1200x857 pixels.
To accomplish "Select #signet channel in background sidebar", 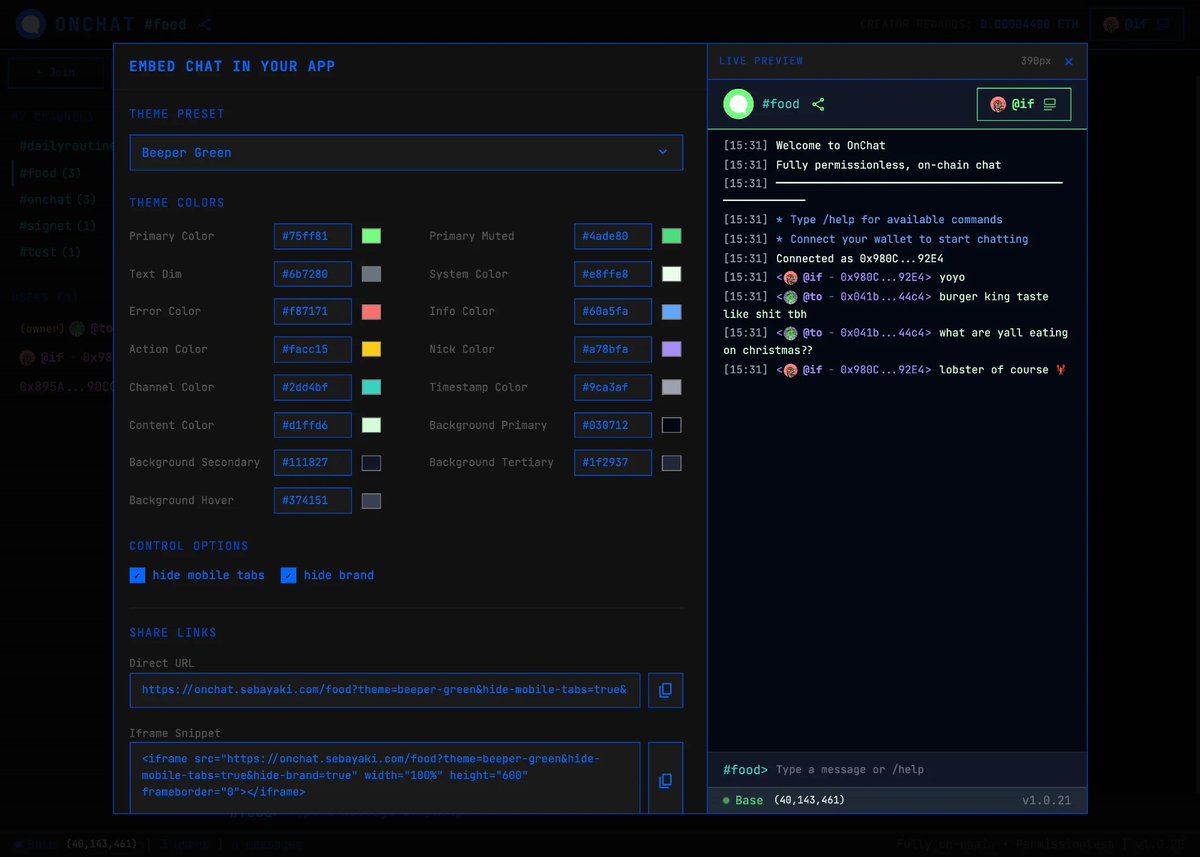I will click(57, 226).
